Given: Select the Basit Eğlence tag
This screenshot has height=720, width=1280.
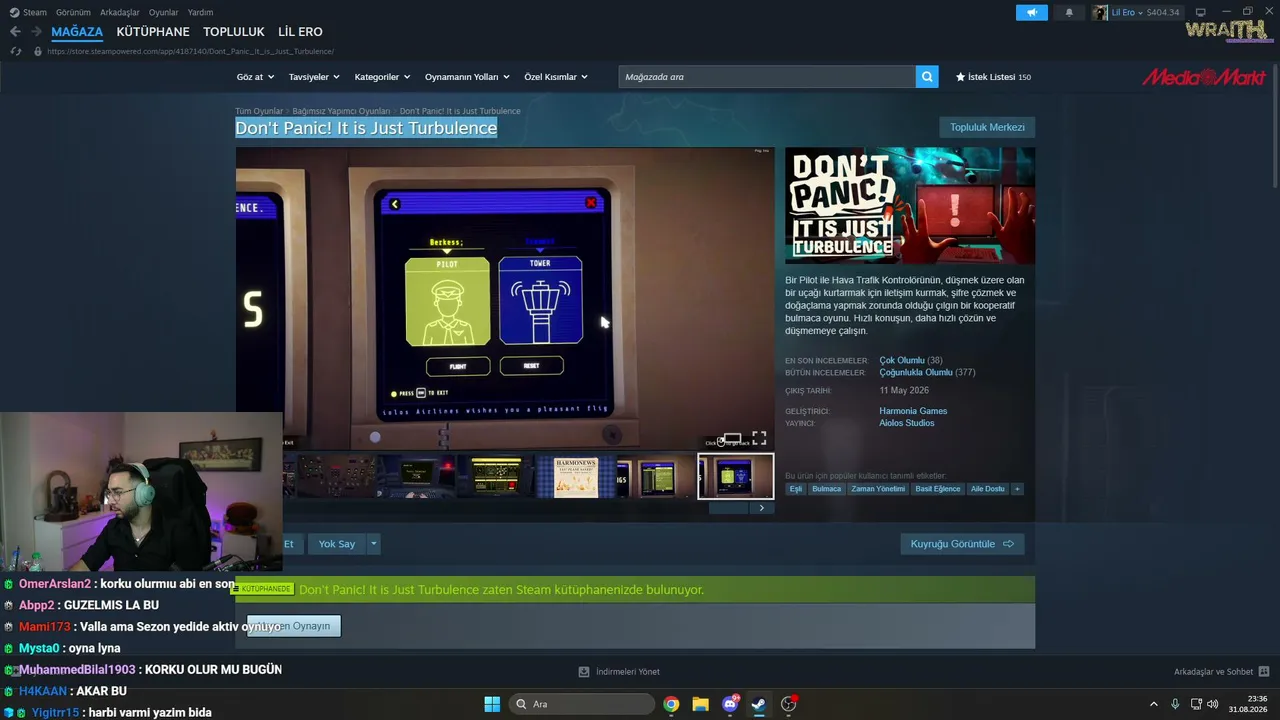Looking at the screenshot, I should coord(938,489).
